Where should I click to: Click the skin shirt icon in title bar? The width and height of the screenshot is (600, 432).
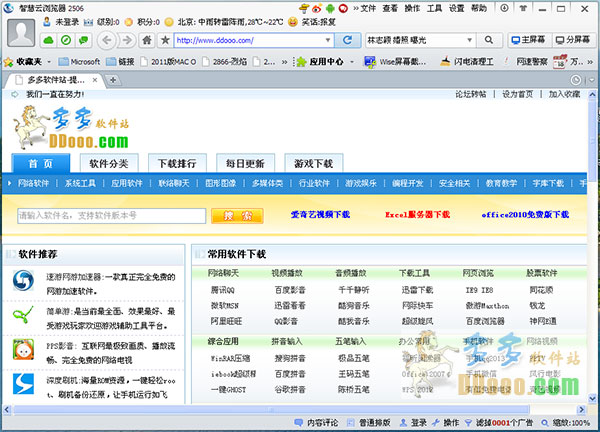(x=523, y=8)
